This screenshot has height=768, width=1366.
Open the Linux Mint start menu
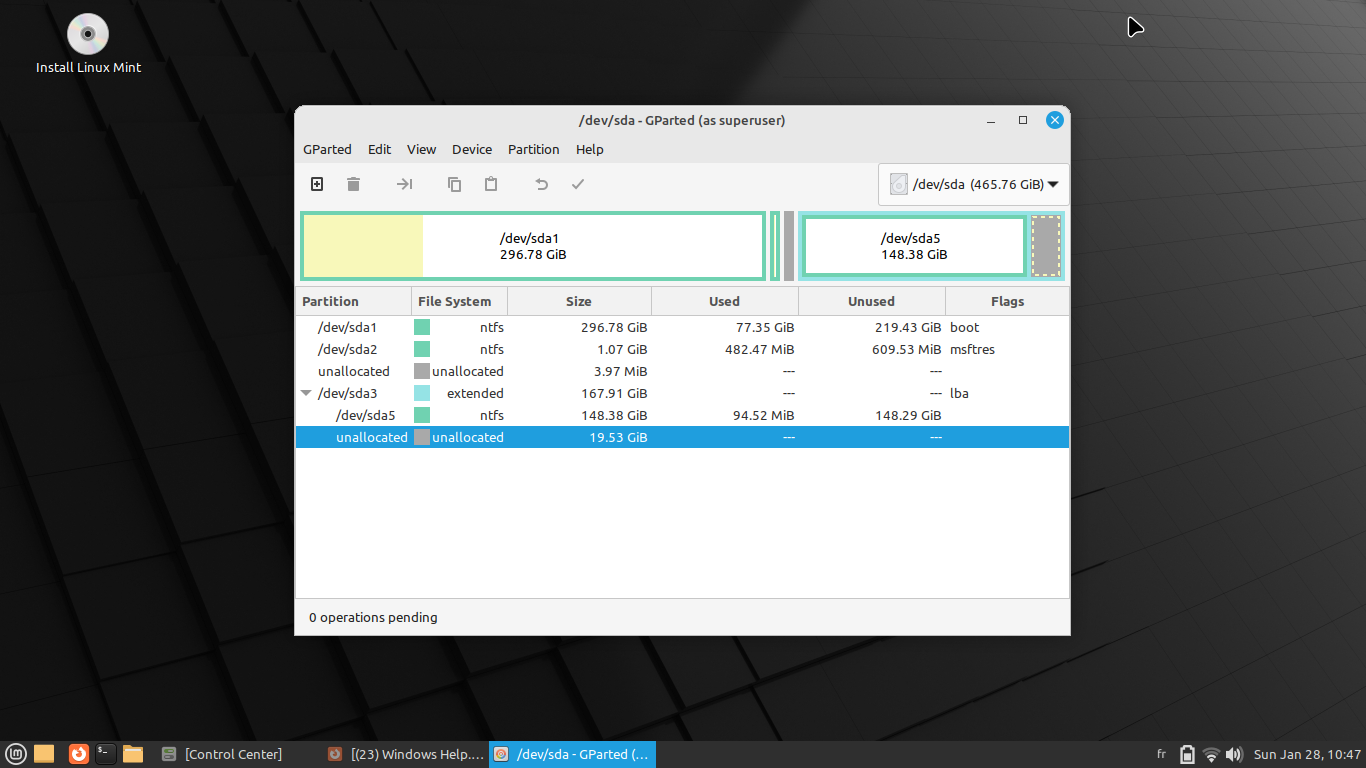tap(16, 754)
